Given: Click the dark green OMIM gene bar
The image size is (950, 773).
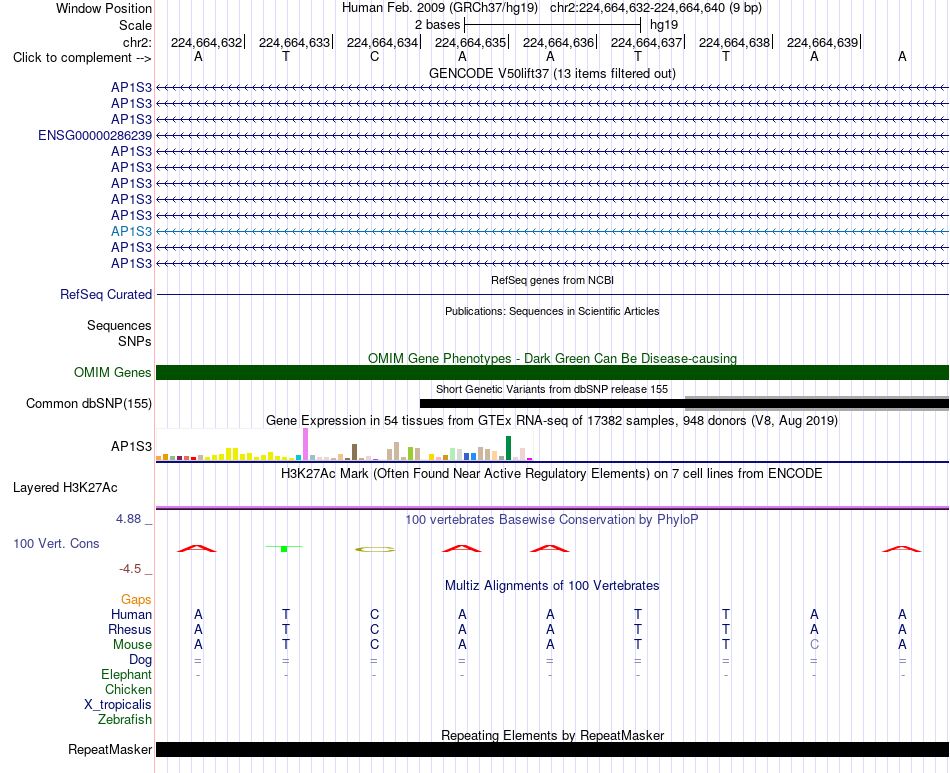Looking at the screenshot, I should point(552,373).
